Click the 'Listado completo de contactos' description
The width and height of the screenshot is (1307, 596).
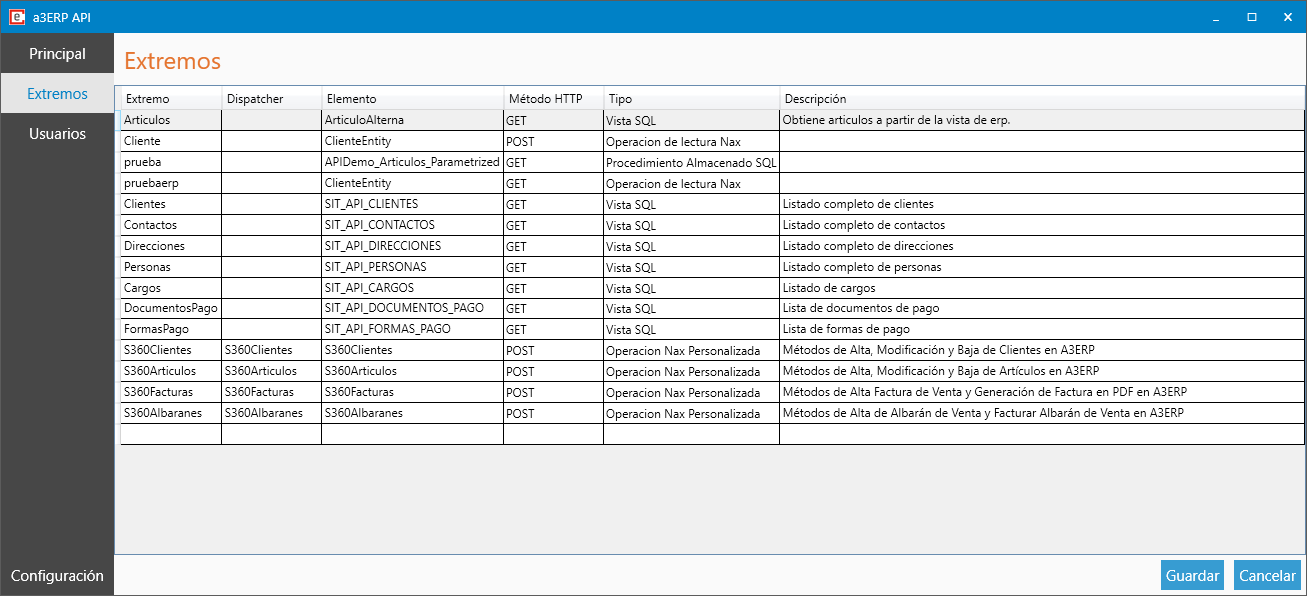pyautogui.click(x=1042, y=225)
